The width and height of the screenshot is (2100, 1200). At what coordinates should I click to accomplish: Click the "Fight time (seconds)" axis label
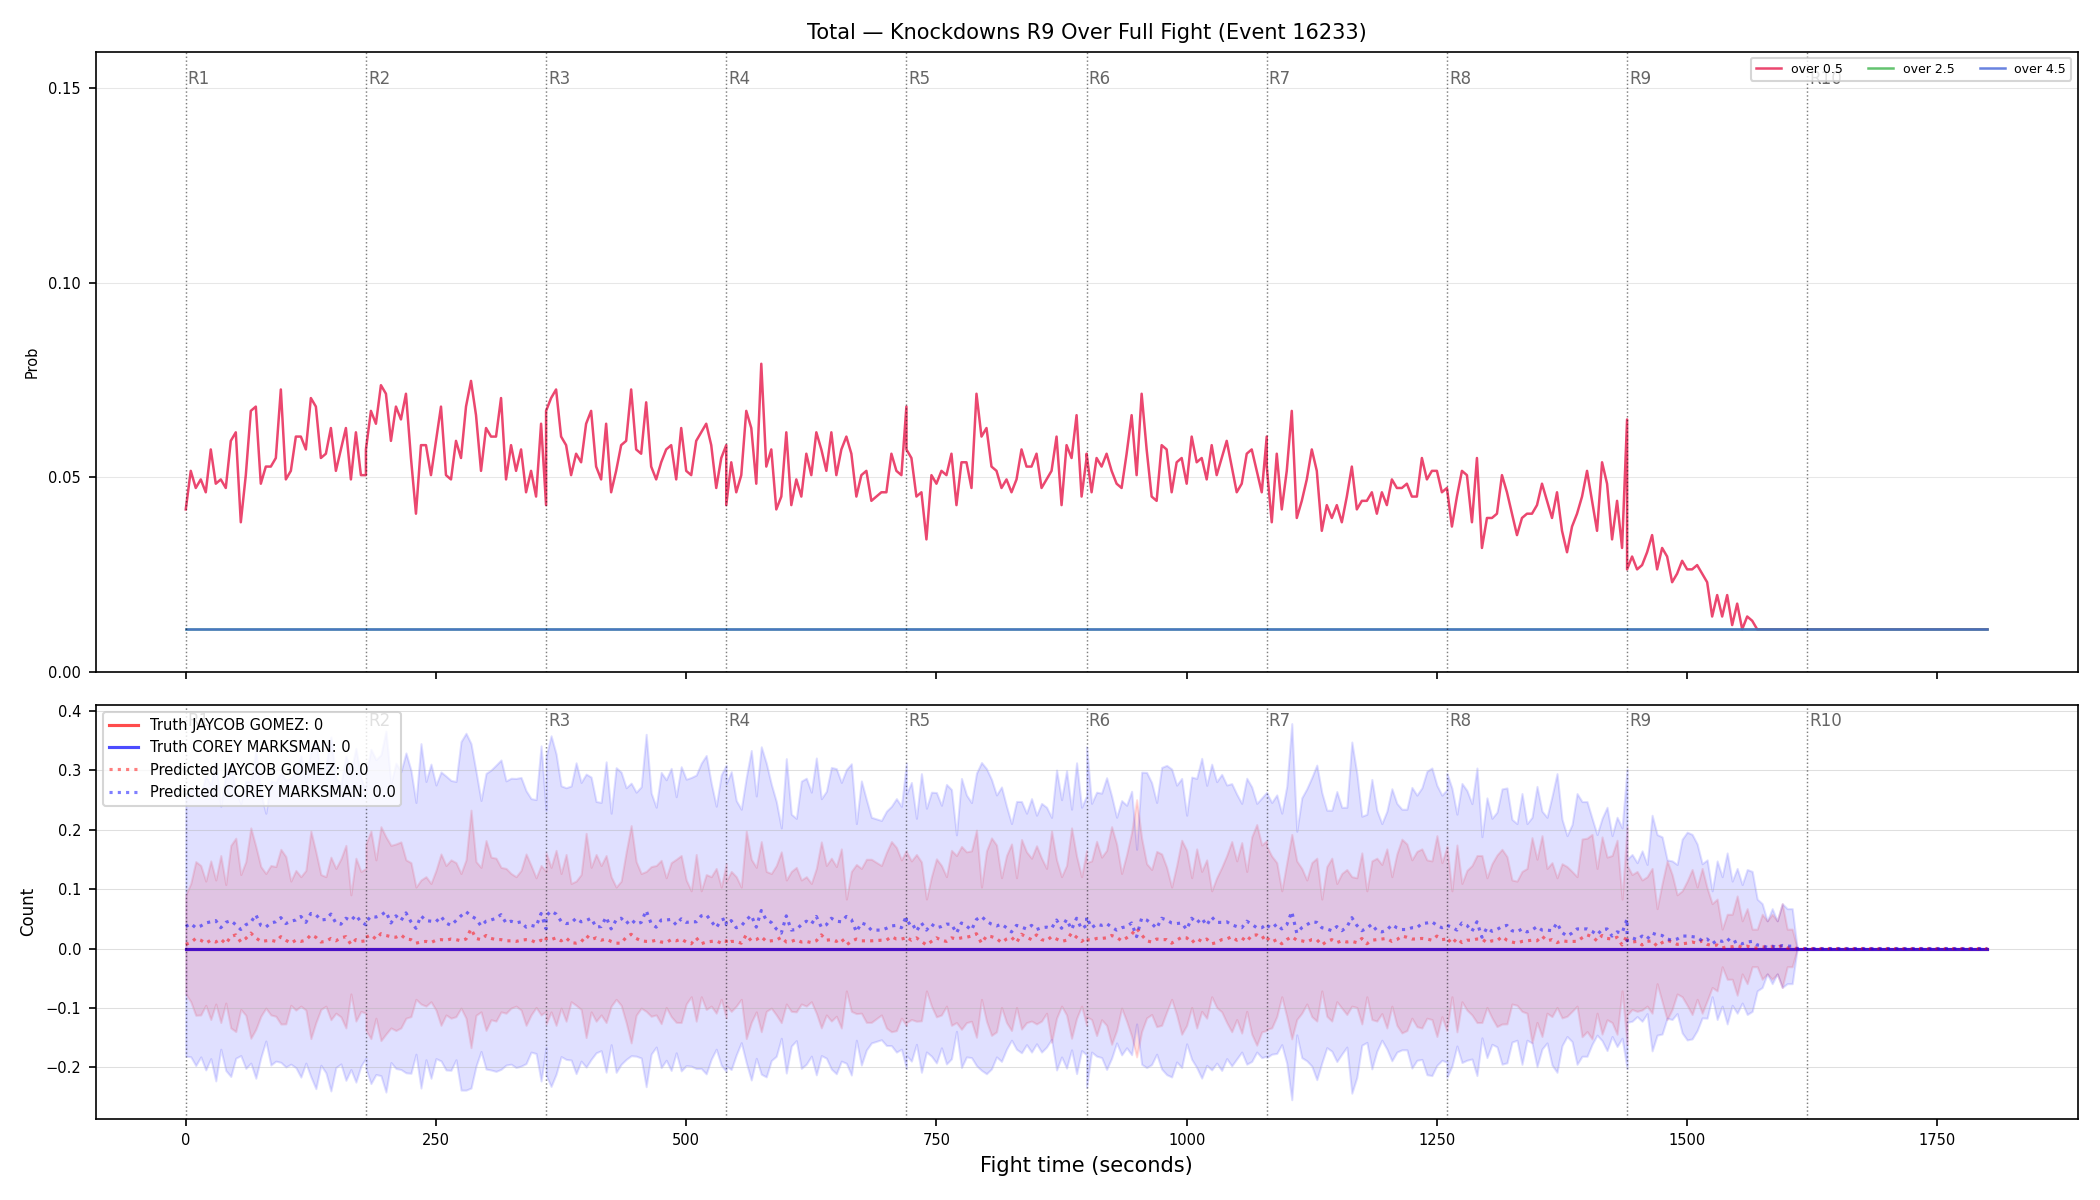(x=1086, y=1165)
